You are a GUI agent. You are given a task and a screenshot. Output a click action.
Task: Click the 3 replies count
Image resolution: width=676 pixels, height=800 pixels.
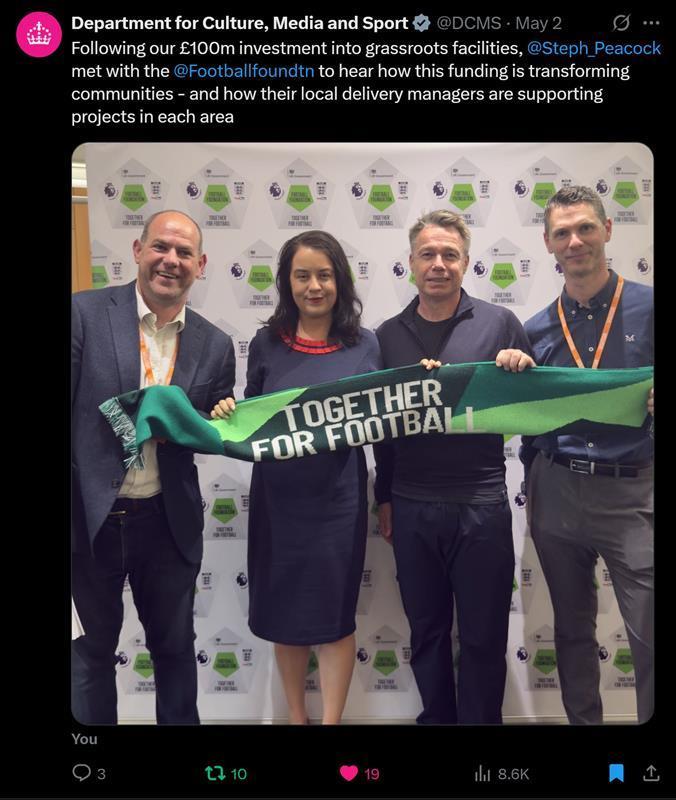[x=101, y=774]
